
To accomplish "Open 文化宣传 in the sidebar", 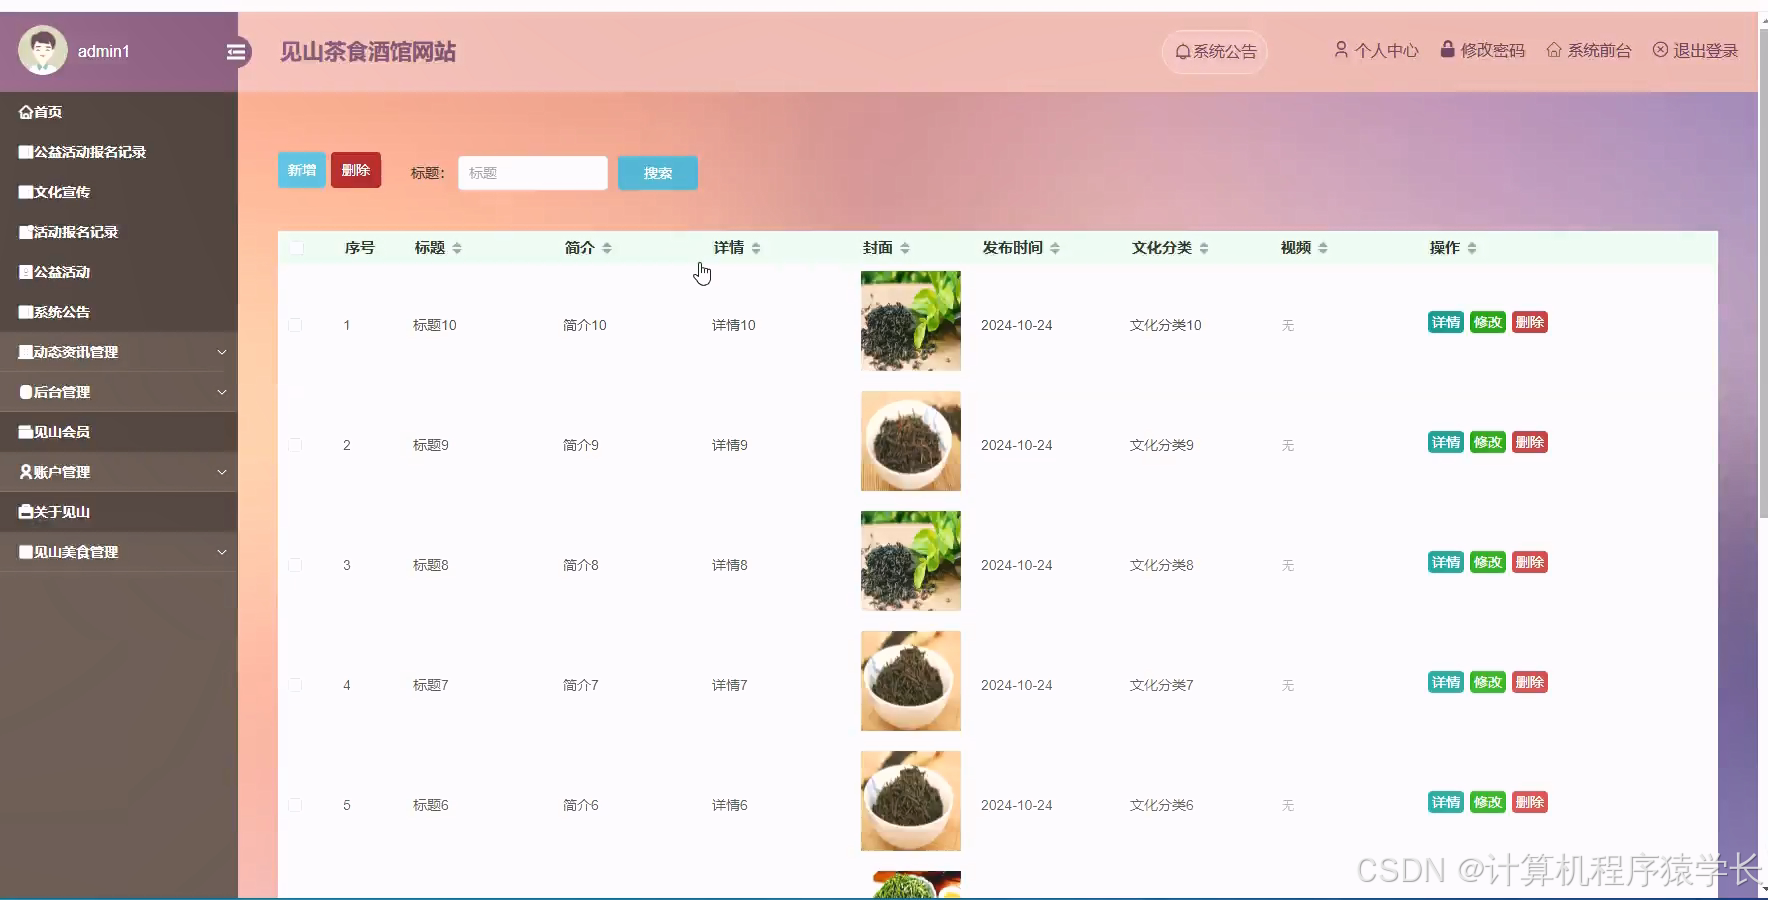I will coord(55,191).
